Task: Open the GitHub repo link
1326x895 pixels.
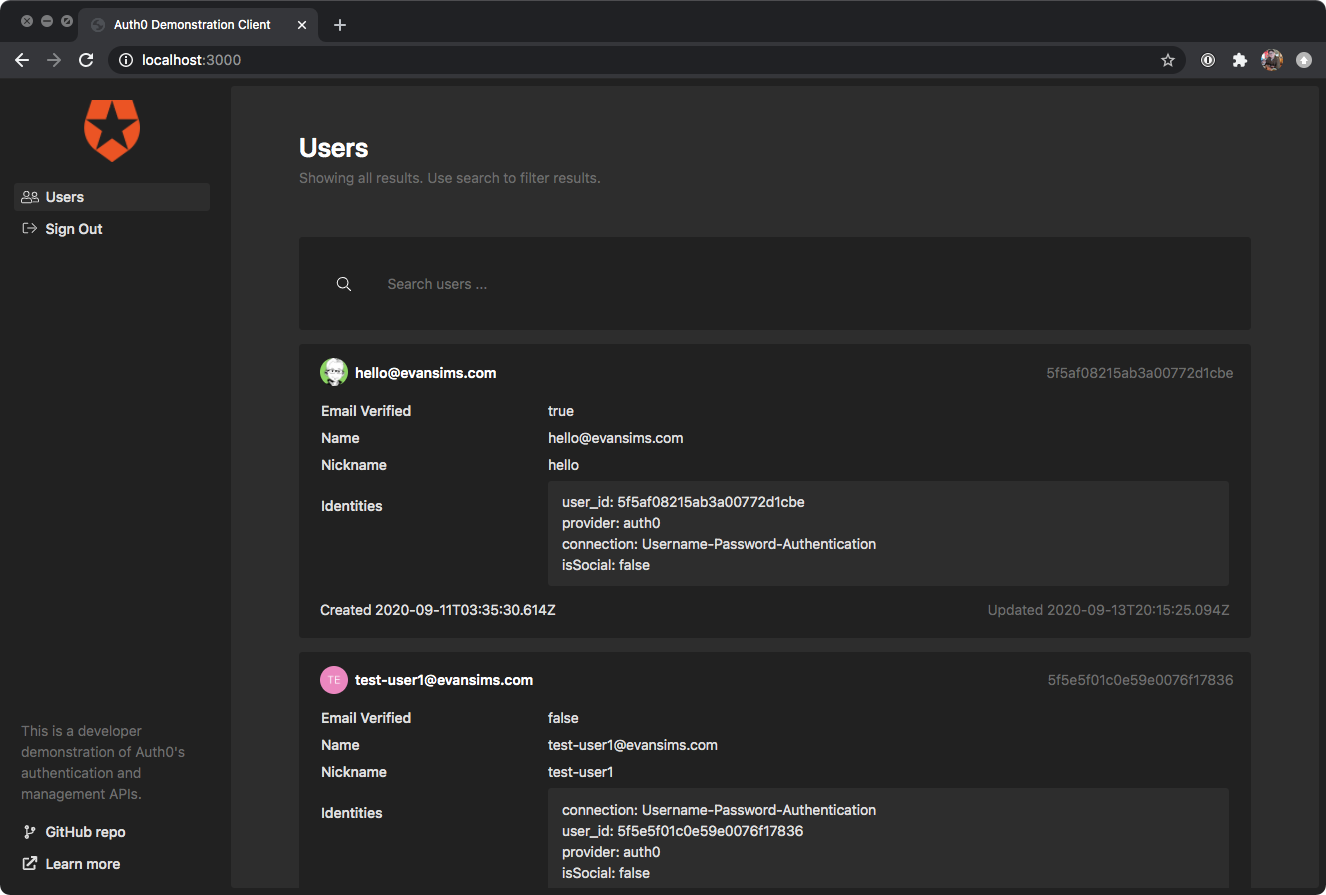Action: [x=85, y=832]
